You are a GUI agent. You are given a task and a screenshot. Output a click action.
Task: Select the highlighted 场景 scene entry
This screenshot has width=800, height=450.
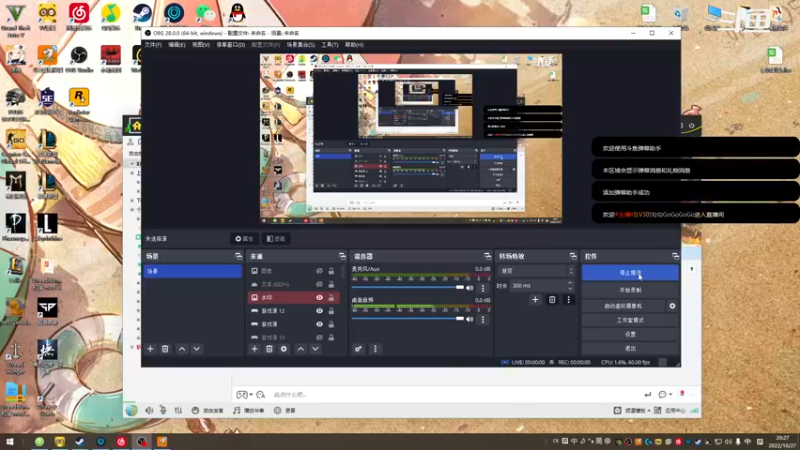pyautogui.click(x=193, y=271)
